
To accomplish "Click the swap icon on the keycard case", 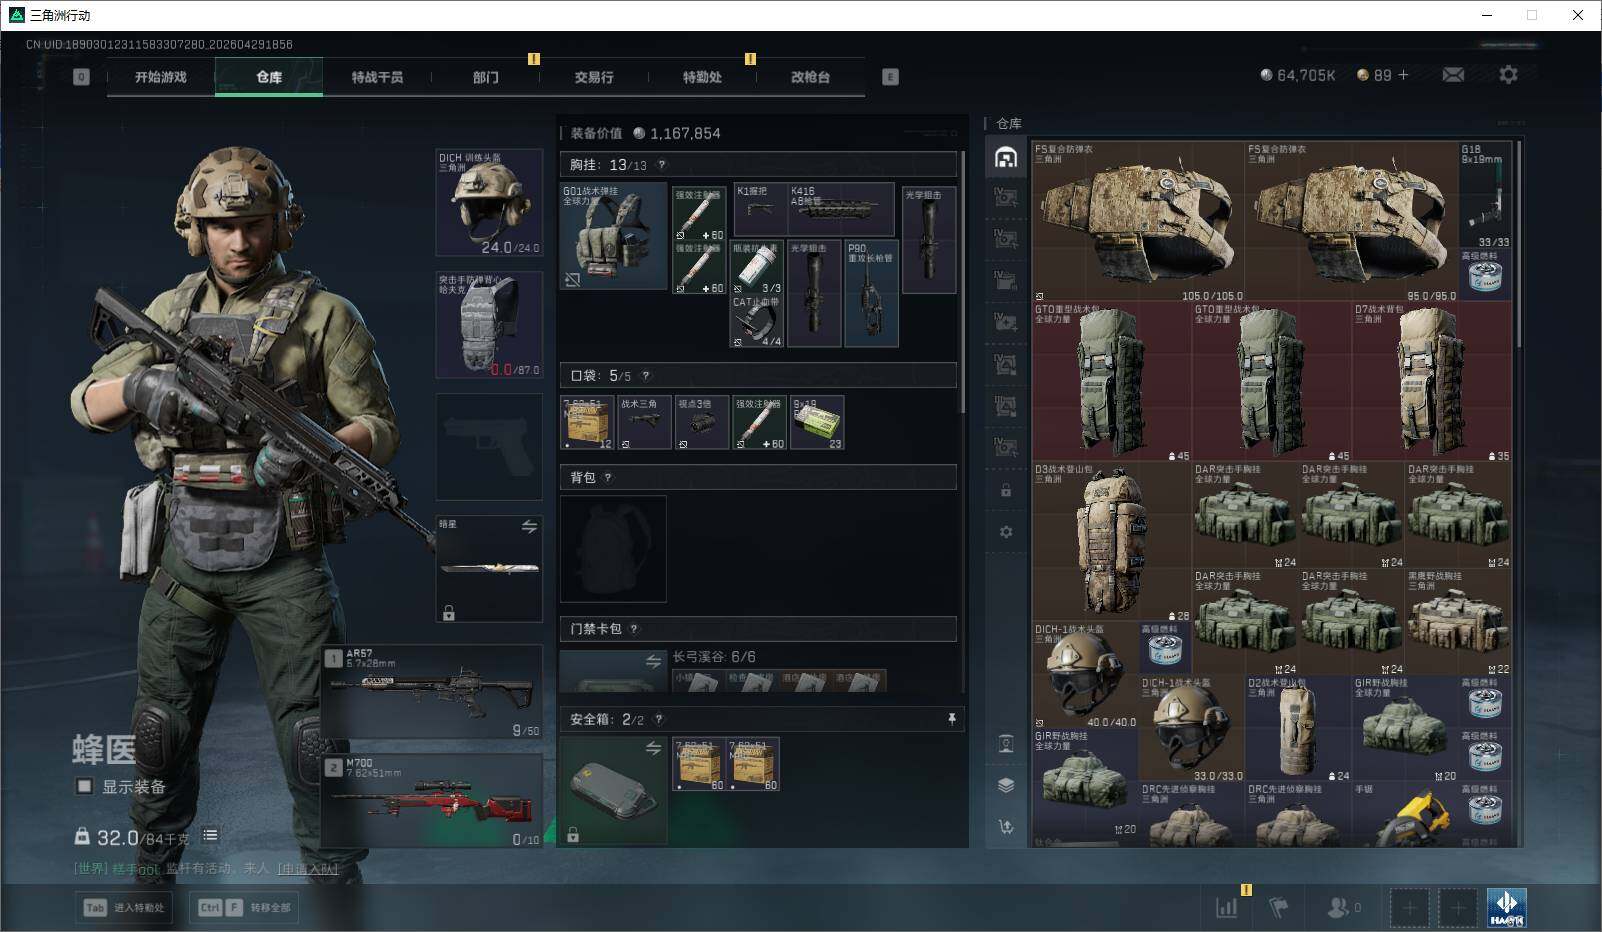I will pos(653,661).
